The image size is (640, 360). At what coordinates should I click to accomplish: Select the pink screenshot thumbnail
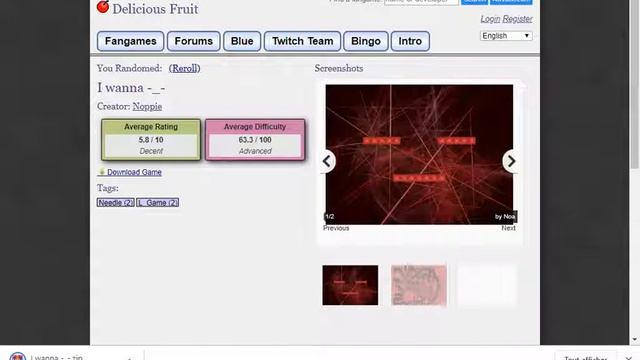coord(419,285)
